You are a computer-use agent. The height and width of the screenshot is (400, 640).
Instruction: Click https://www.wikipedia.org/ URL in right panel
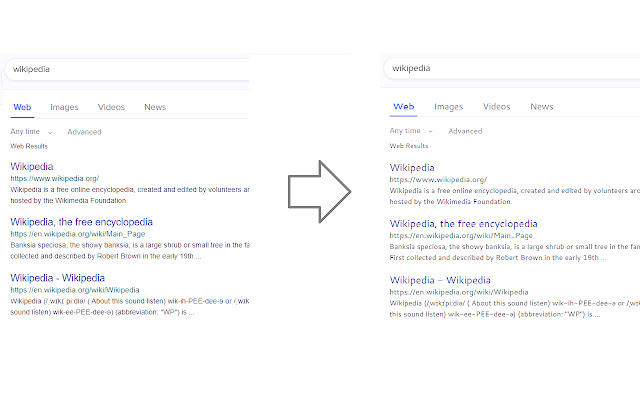pyautogui.click(x=438, y=180)
